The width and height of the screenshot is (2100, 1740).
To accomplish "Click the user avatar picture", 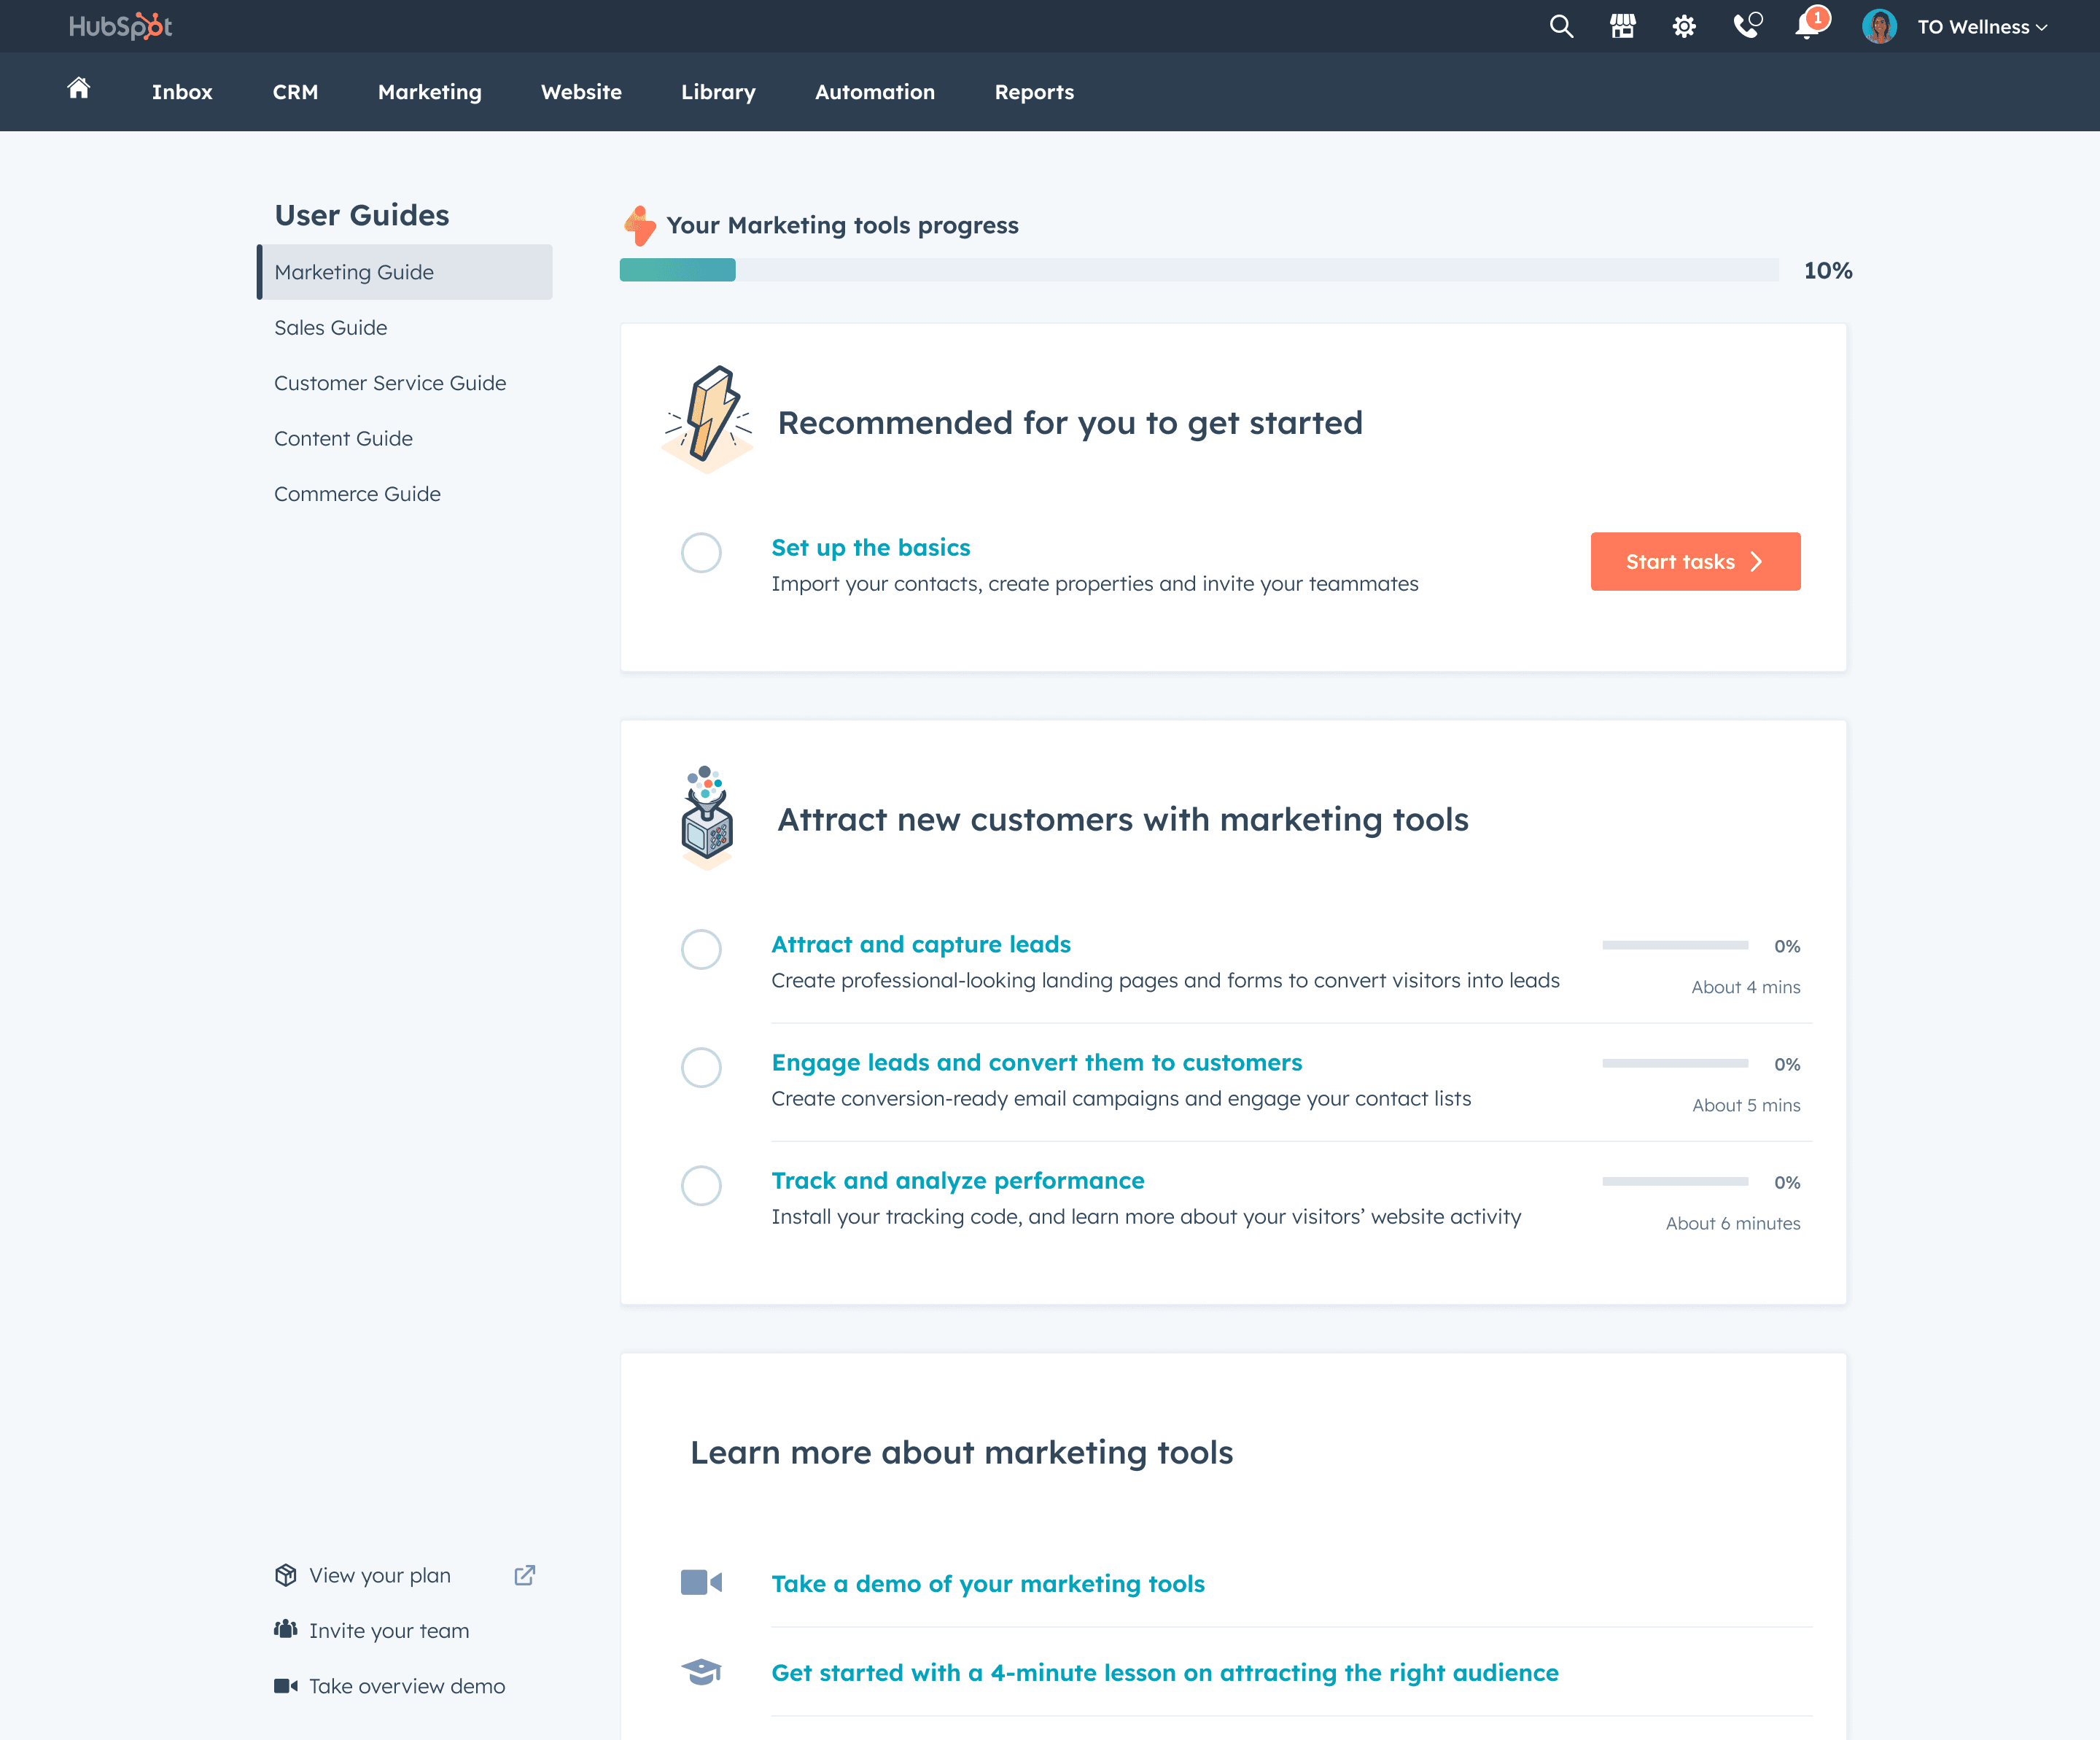I will click(1879, 27).
